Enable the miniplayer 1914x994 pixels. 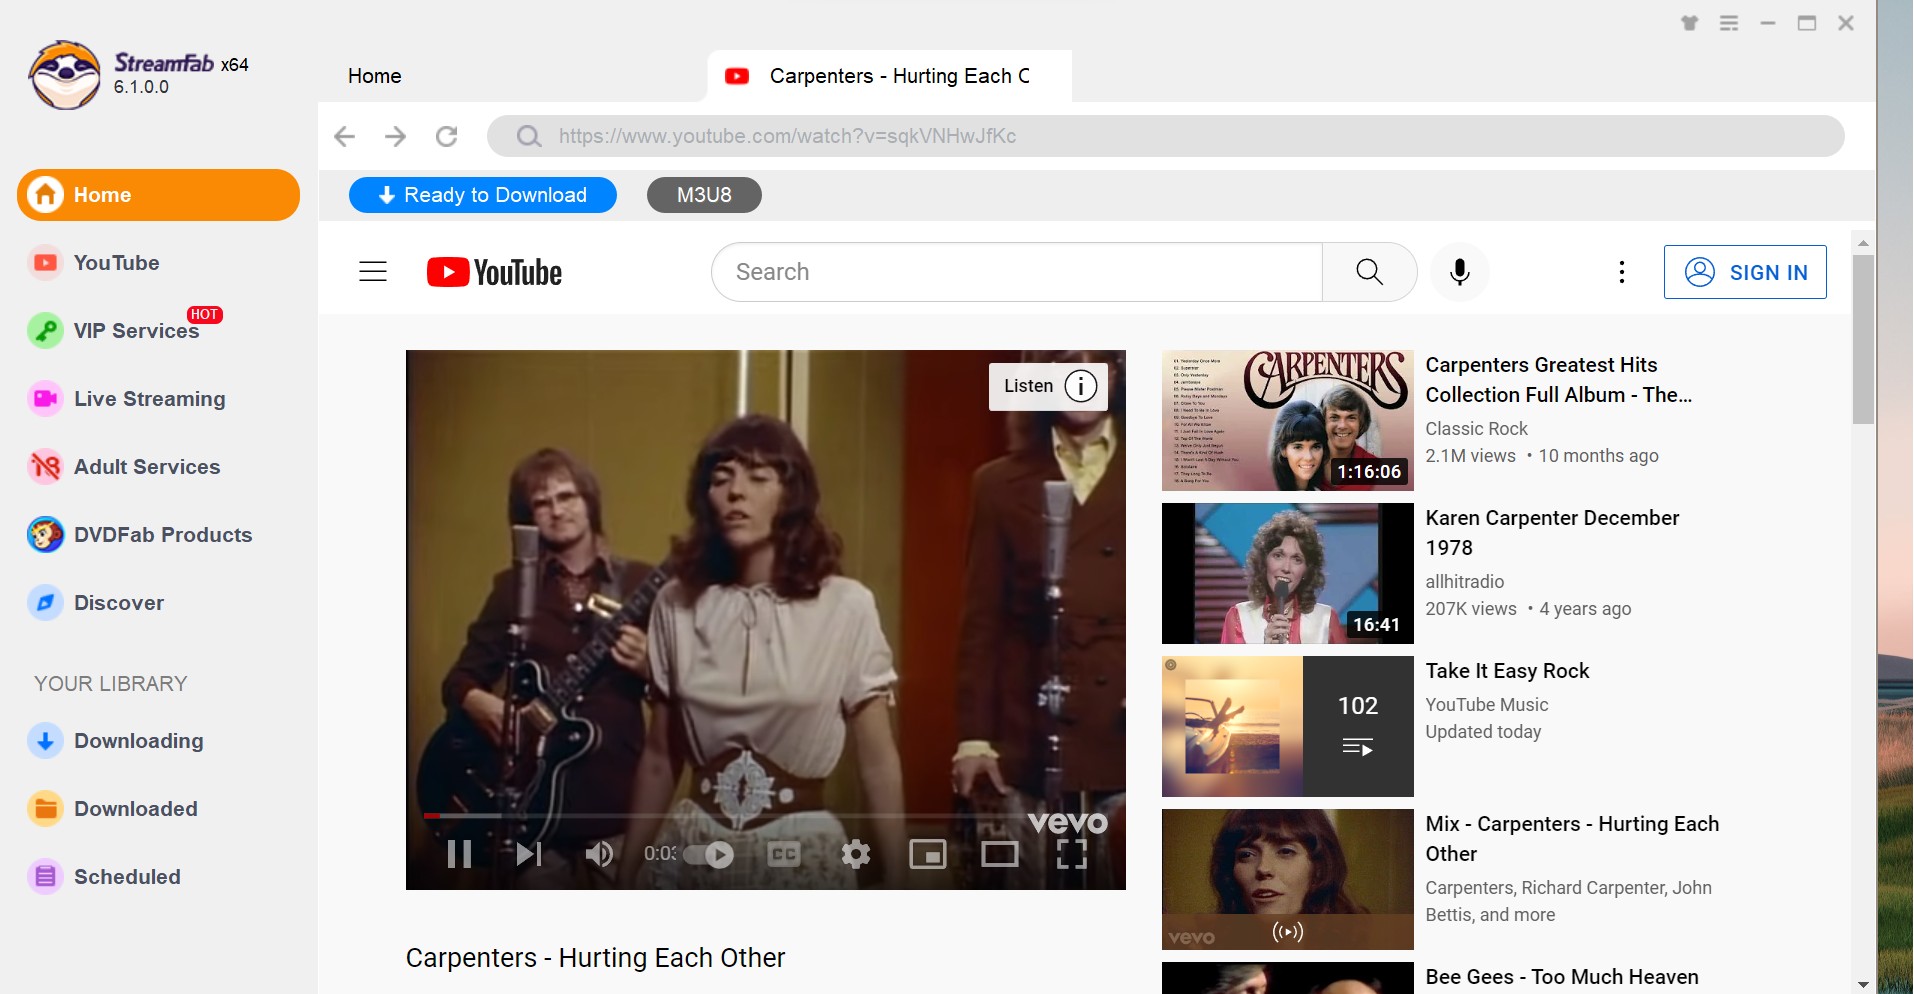tap(928, 854)
